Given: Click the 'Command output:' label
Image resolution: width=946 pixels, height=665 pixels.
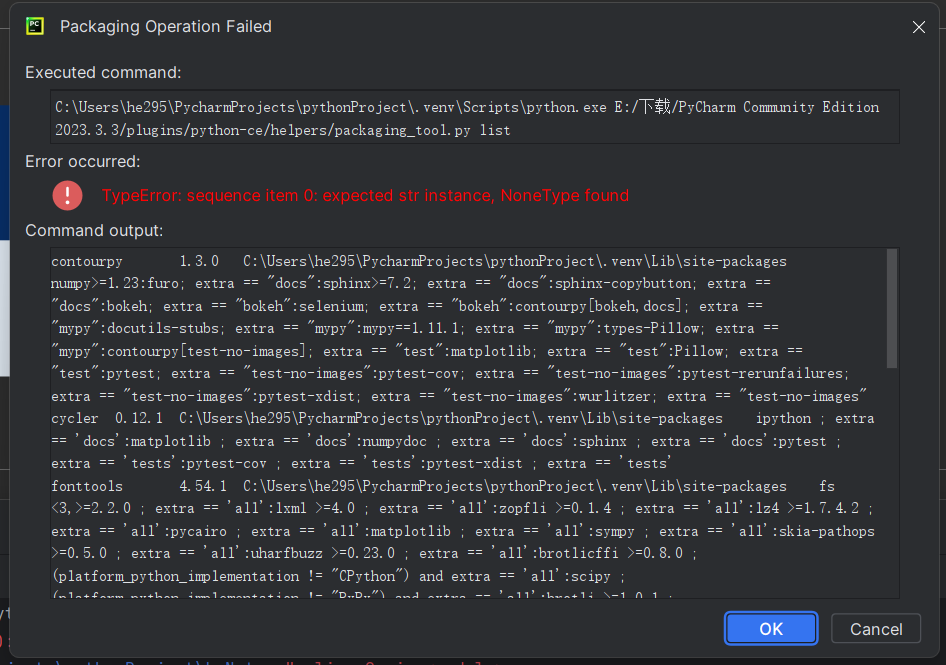Looking at the screenshot, I should coord(94,231).
